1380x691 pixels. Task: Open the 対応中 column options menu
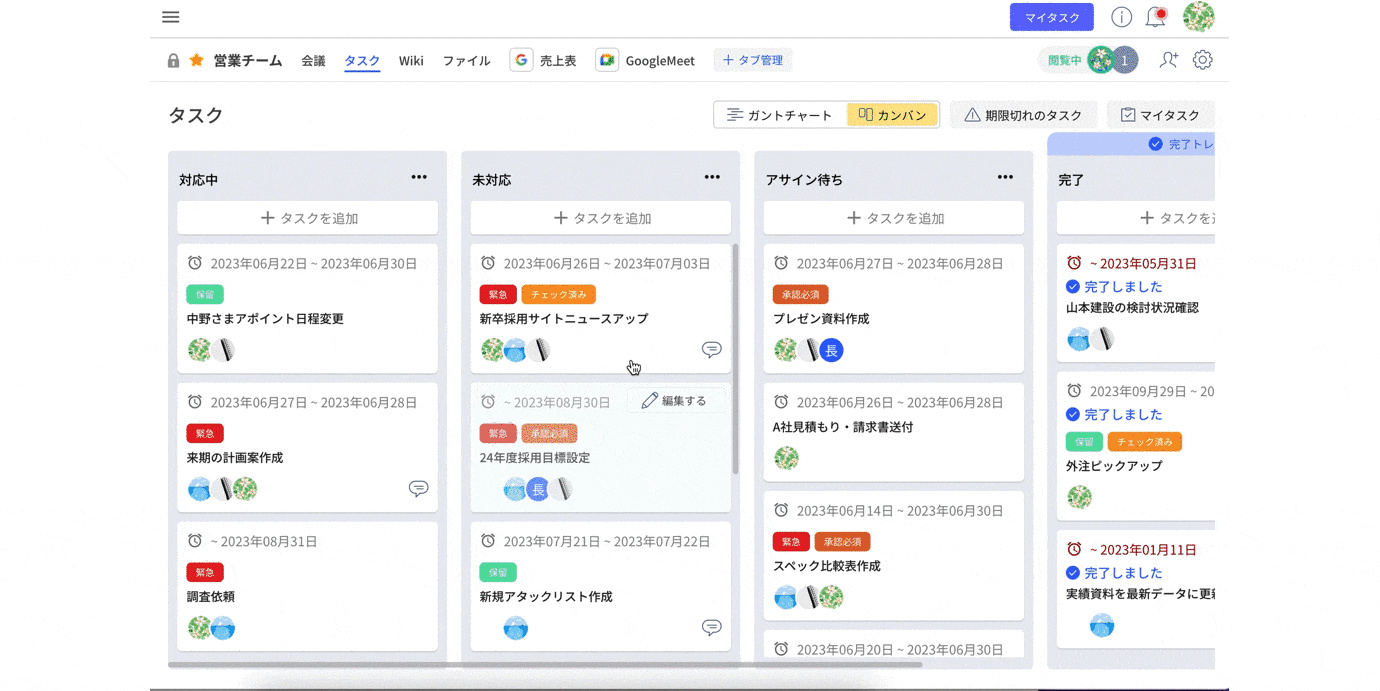419,177
